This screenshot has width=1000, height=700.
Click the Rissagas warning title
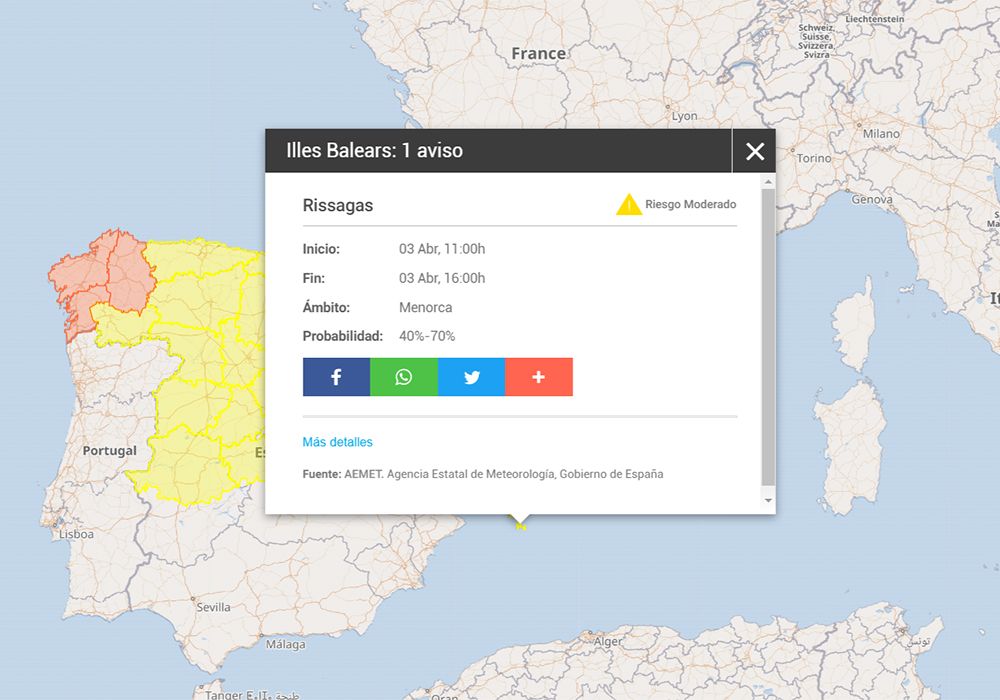337,205
